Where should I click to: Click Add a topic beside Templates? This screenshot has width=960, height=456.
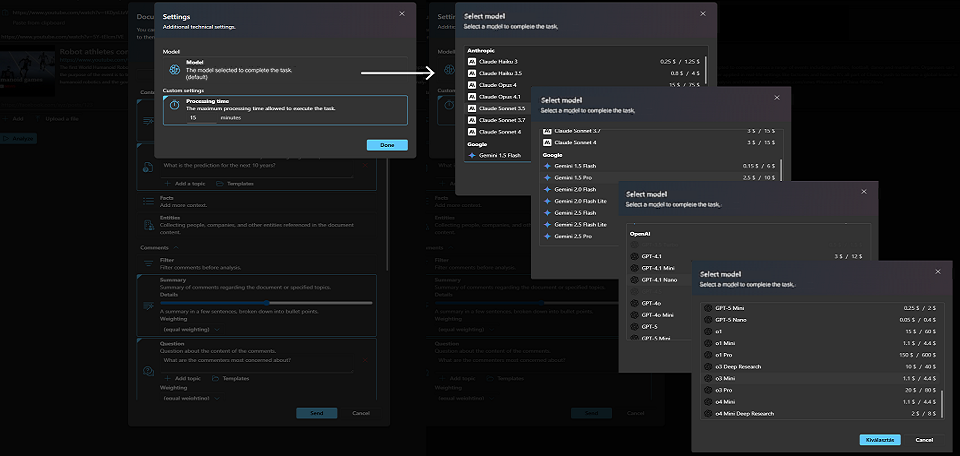click(x=184, y=184)
